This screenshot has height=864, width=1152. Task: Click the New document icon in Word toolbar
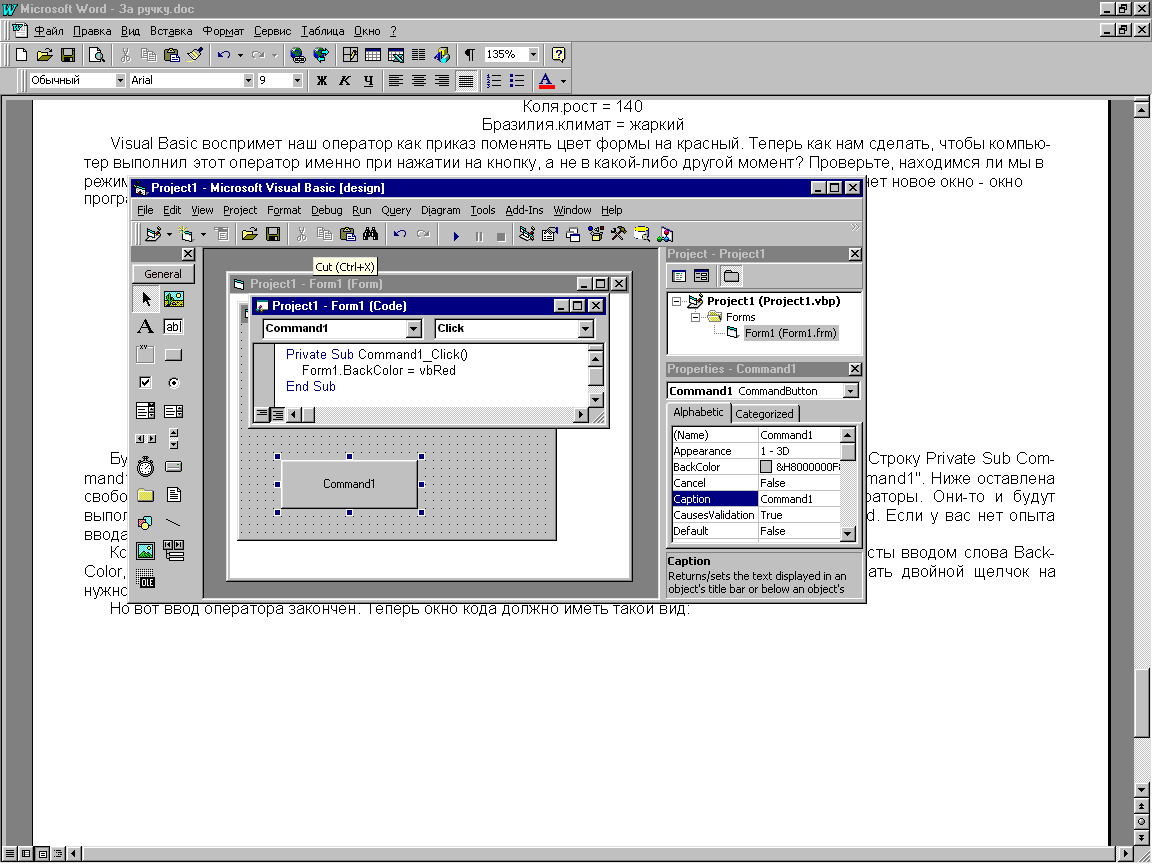[x=21, y=55]
